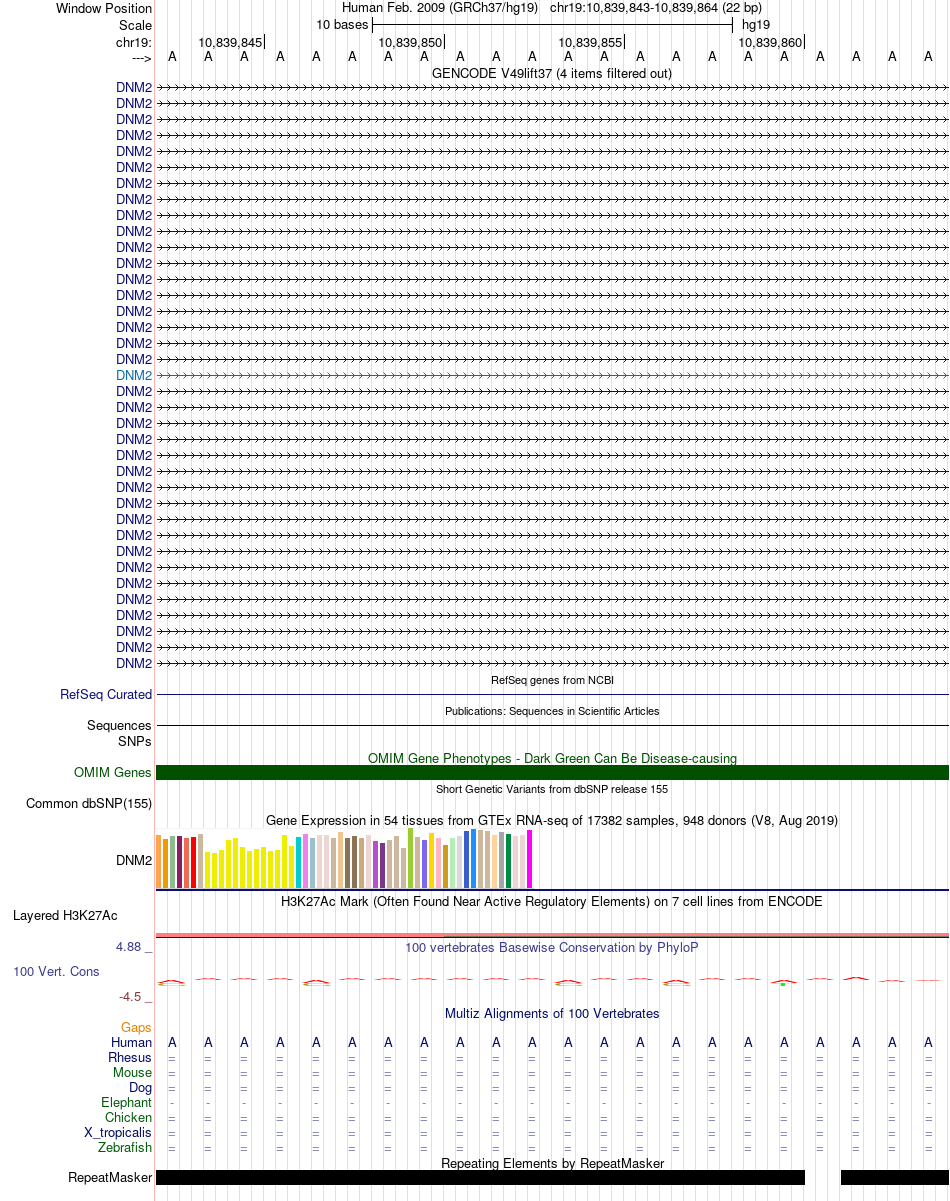This screenshot has height=1201, width=950.
Task: Click the hg19 label beside the scale bar
Action: pyautogui.click(x=756, y=24)
